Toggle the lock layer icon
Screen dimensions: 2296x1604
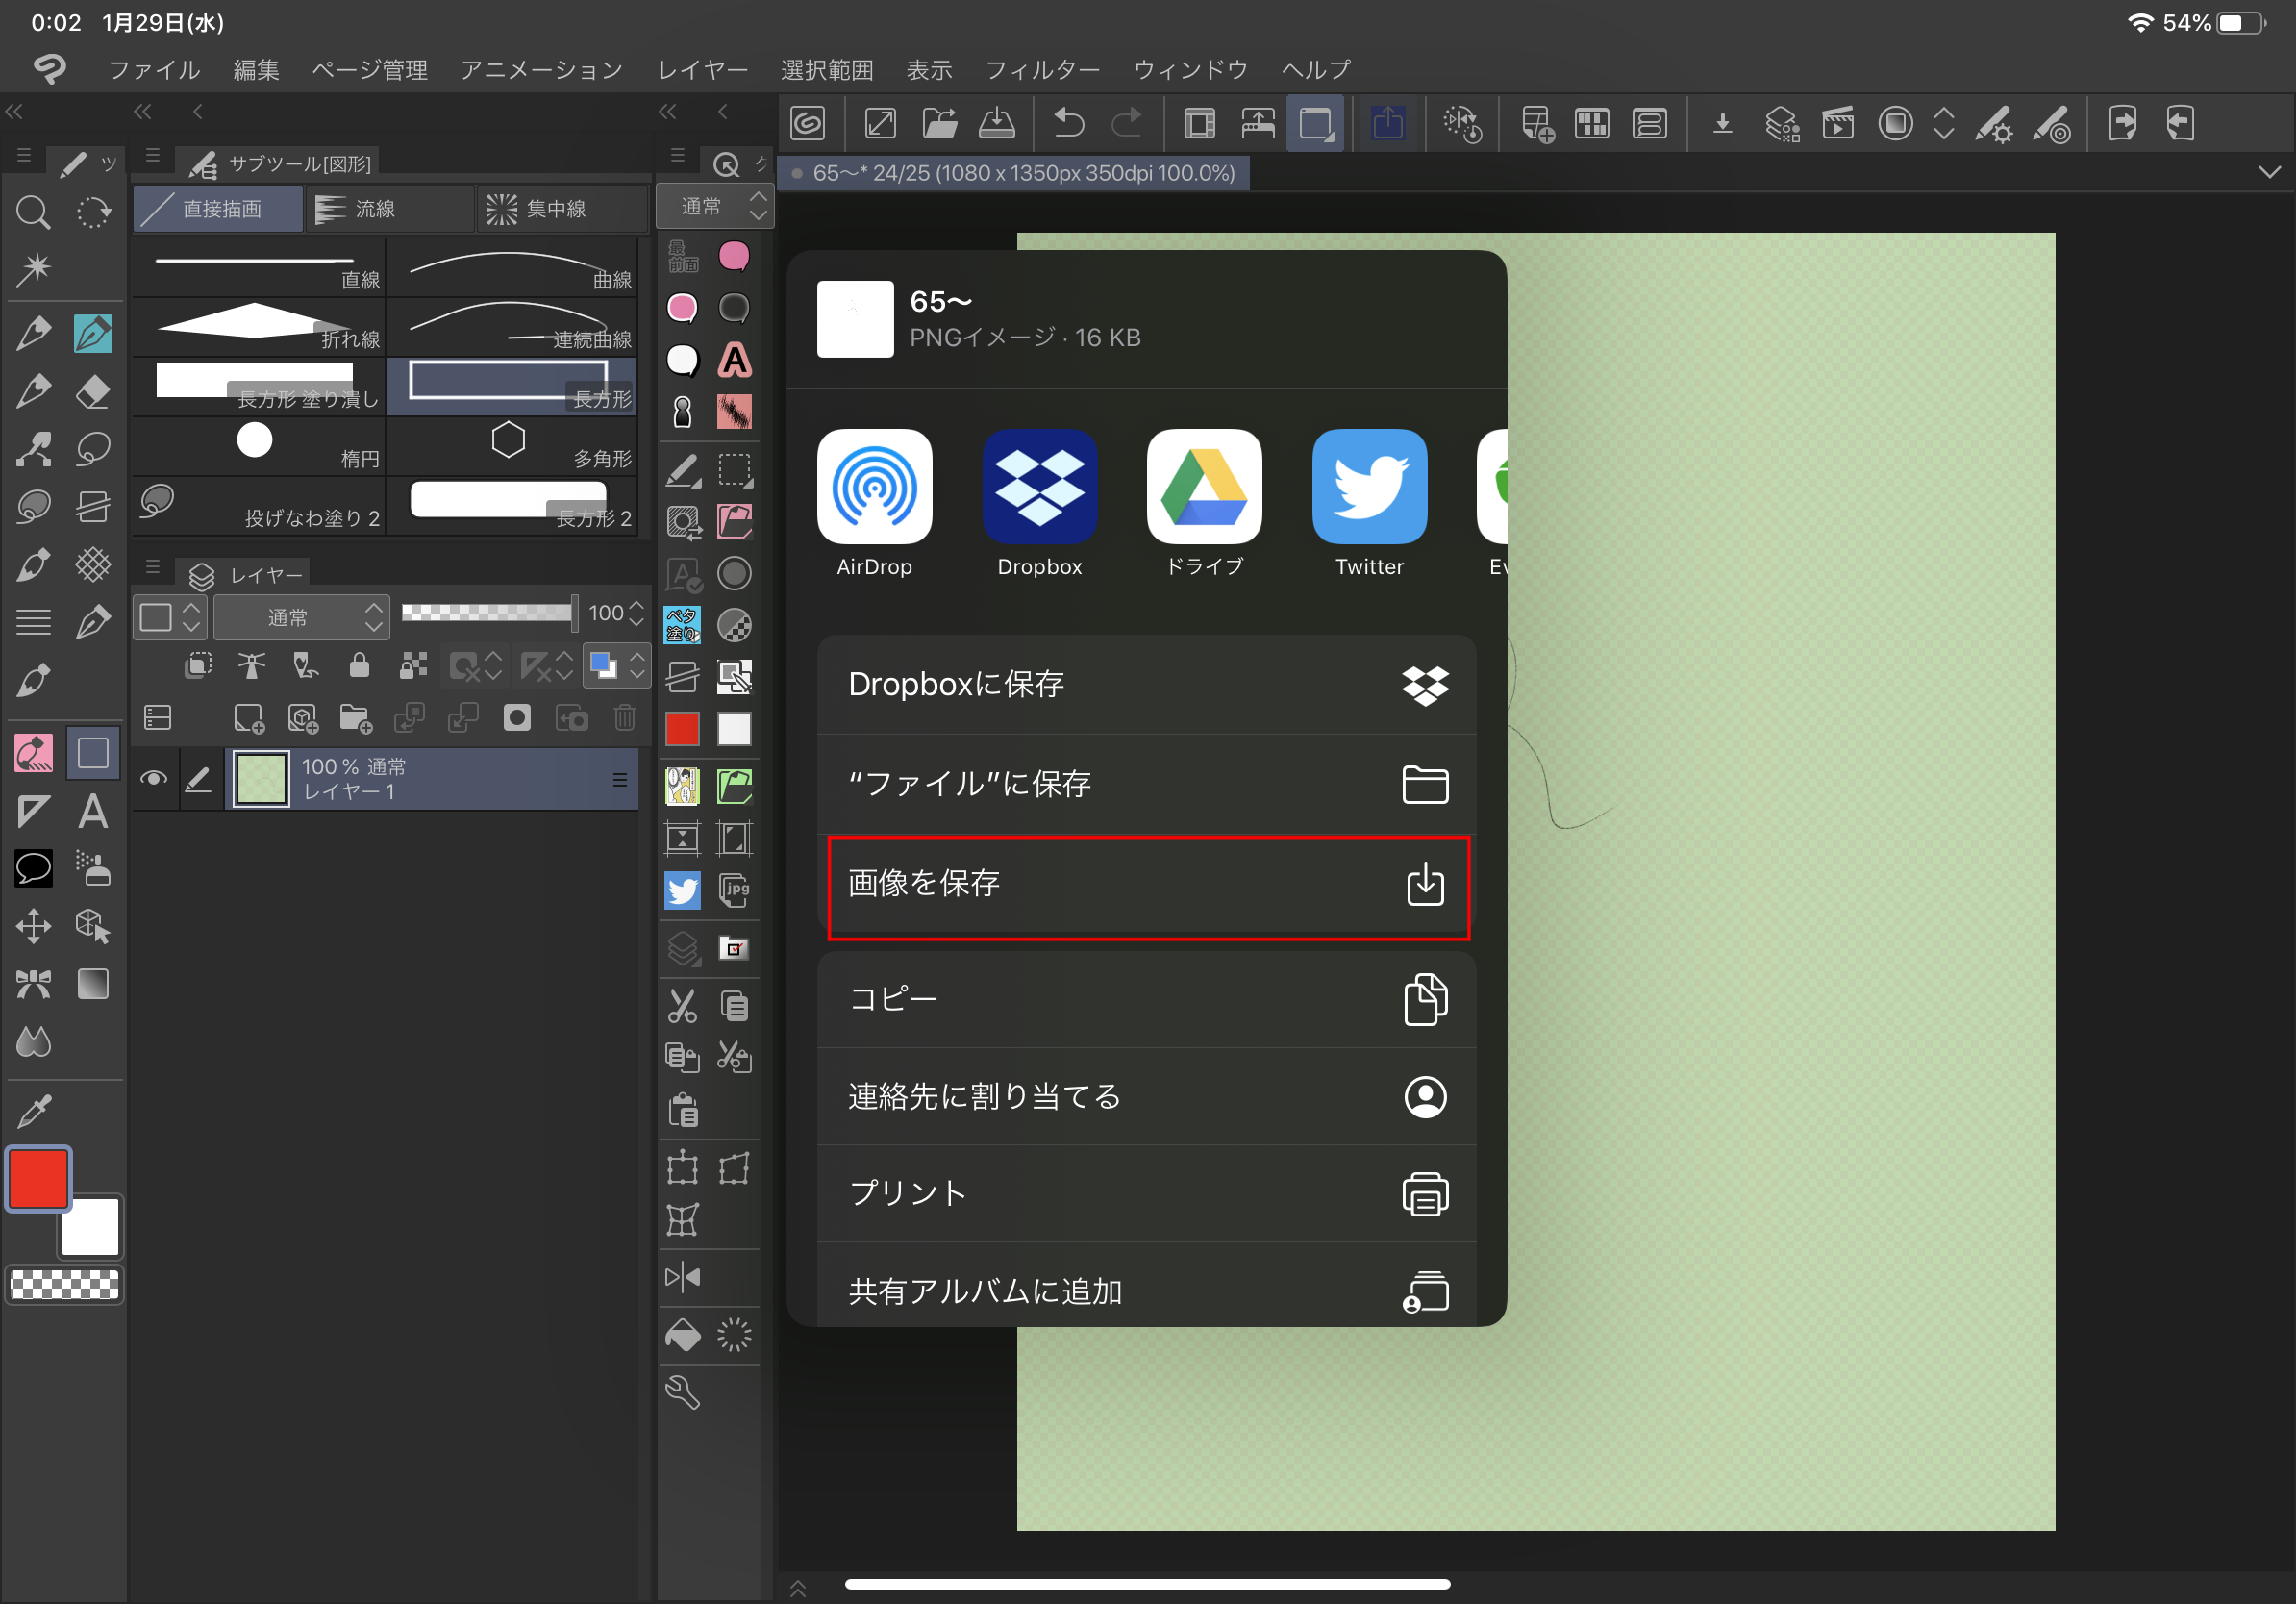359,665
